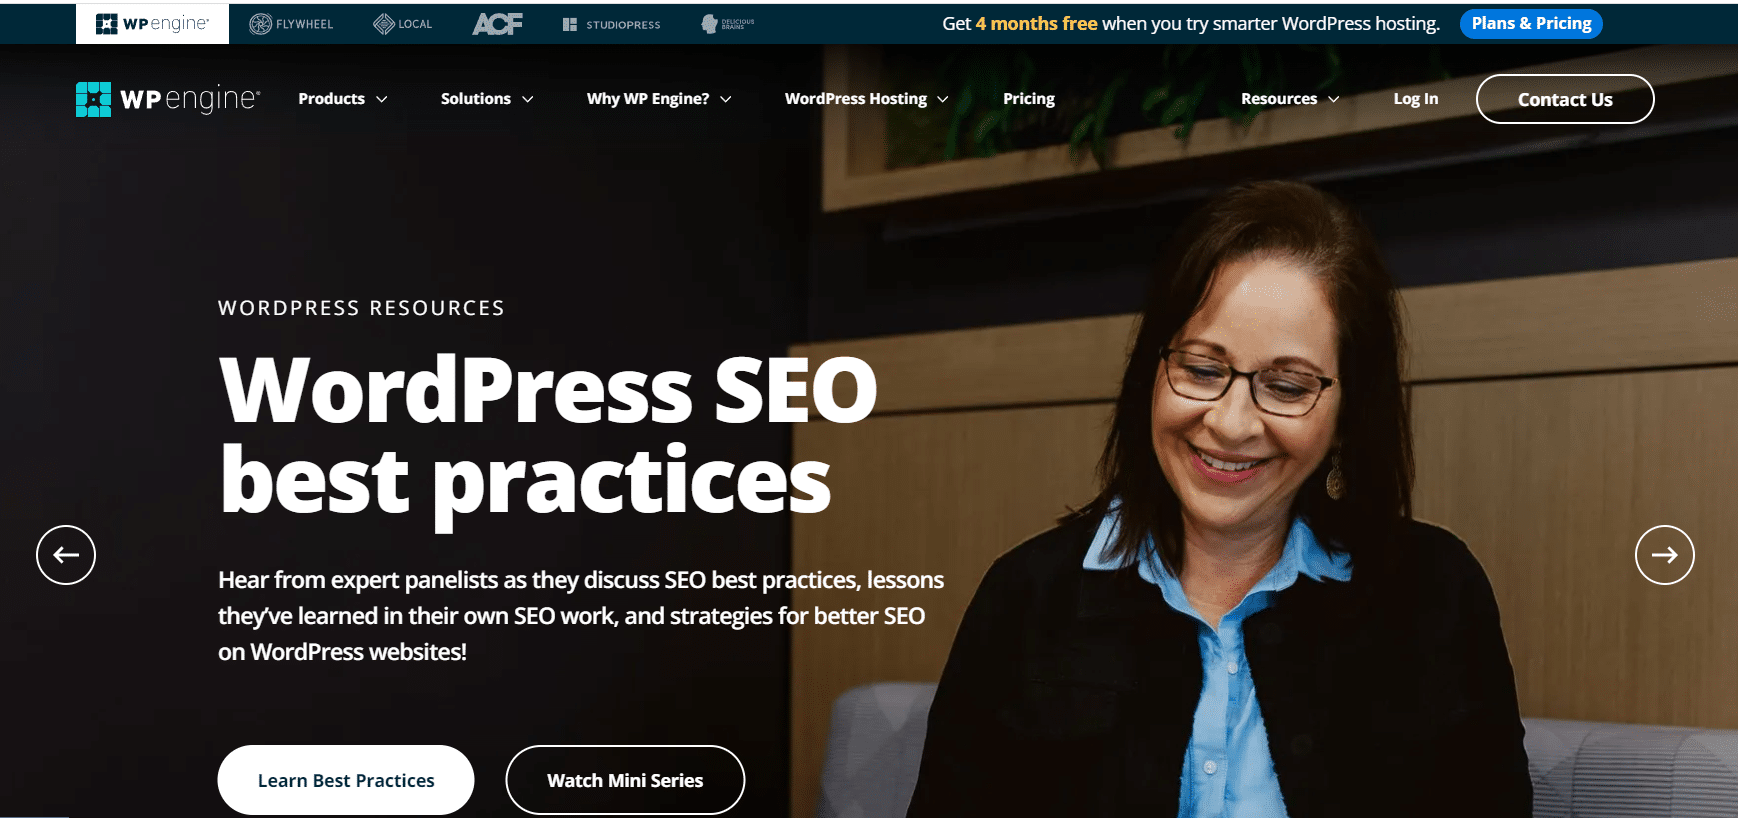The image size is (1738, 818).
Task: Click the Log In link
Action: (x=1416, y=99)
